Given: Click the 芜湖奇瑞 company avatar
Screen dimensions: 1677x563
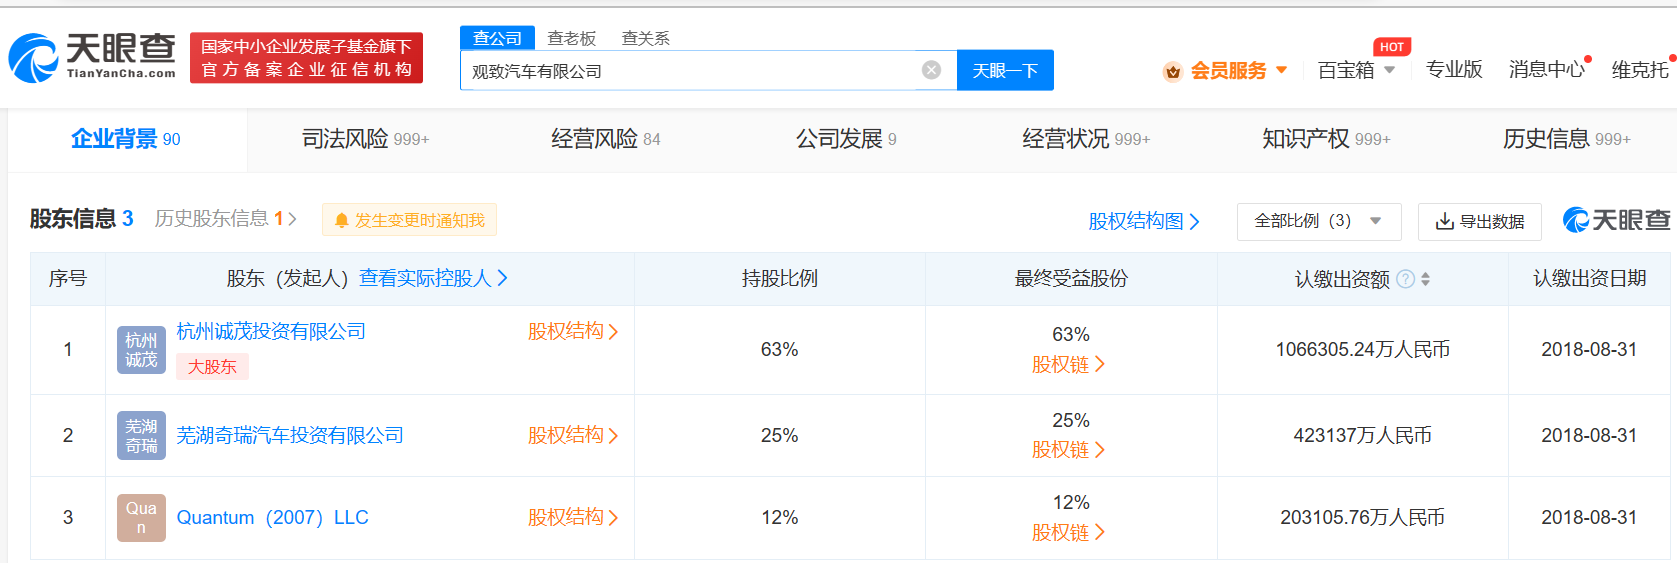Looking at the screenshot, I should [141, 436].
